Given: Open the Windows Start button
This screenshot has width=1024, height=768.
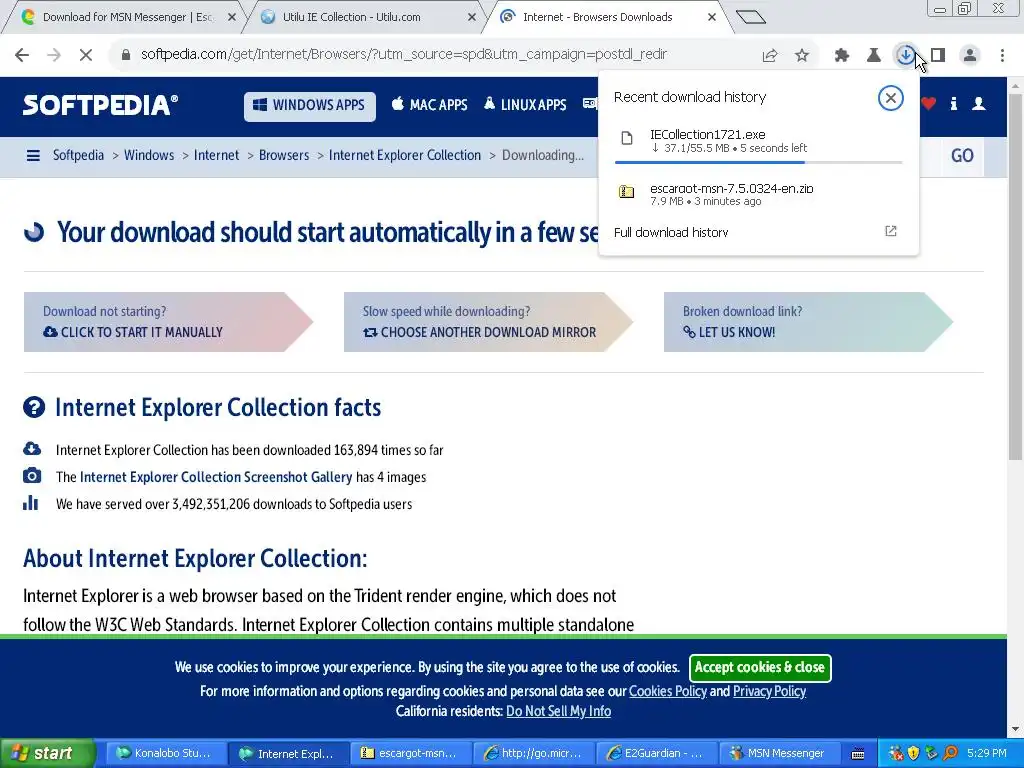Looking at the screenshot, I should tap(47, 754).
